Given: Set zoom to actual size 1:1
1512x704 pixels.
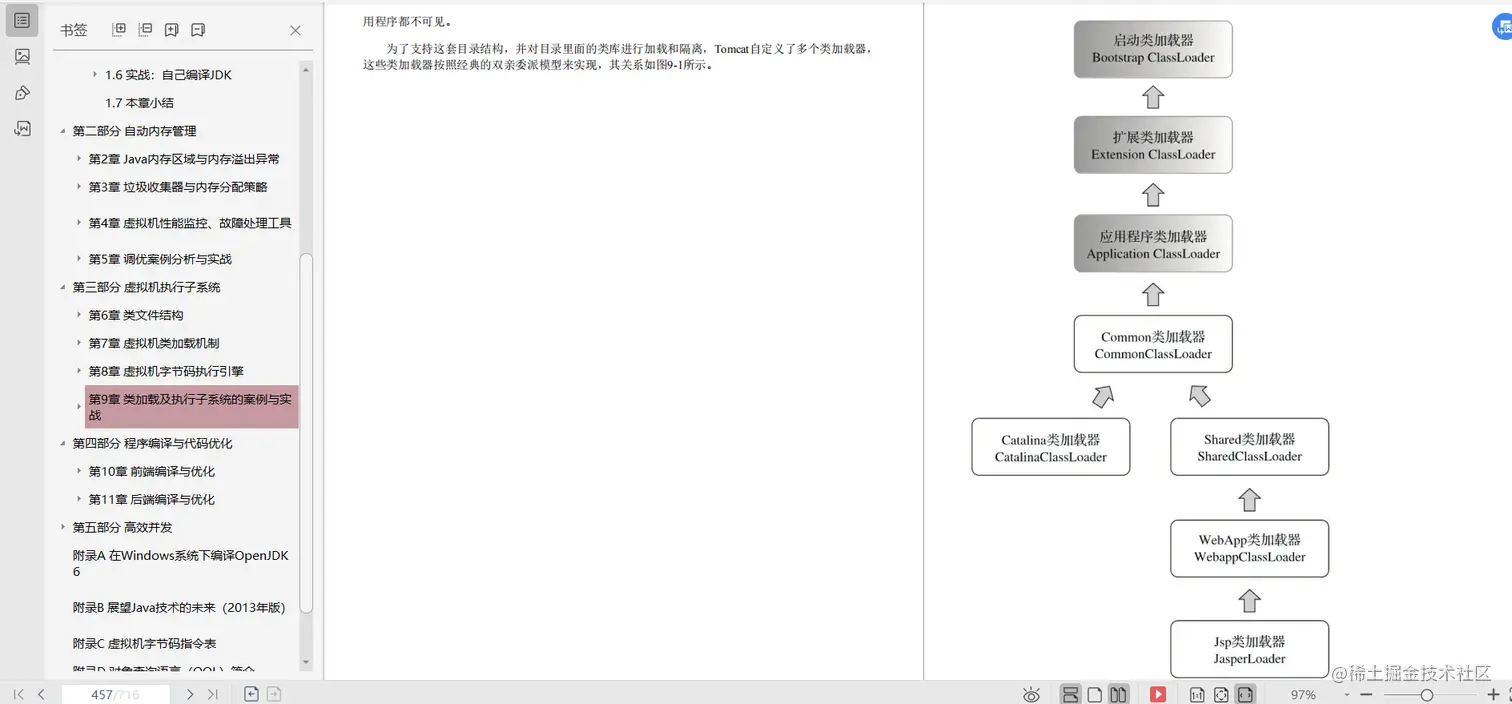Looking at the screenshot, I should coord(1197,694).
